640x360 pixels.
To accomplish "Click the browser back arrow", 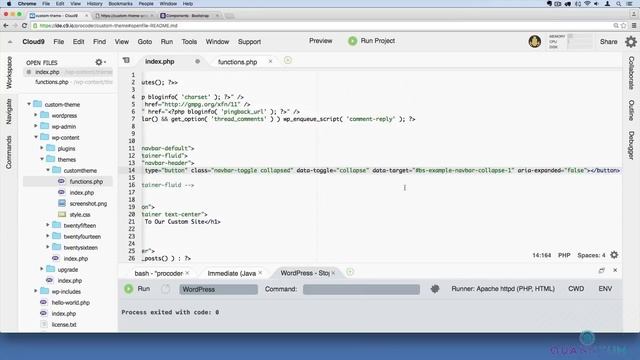I will tap(6, 26).
